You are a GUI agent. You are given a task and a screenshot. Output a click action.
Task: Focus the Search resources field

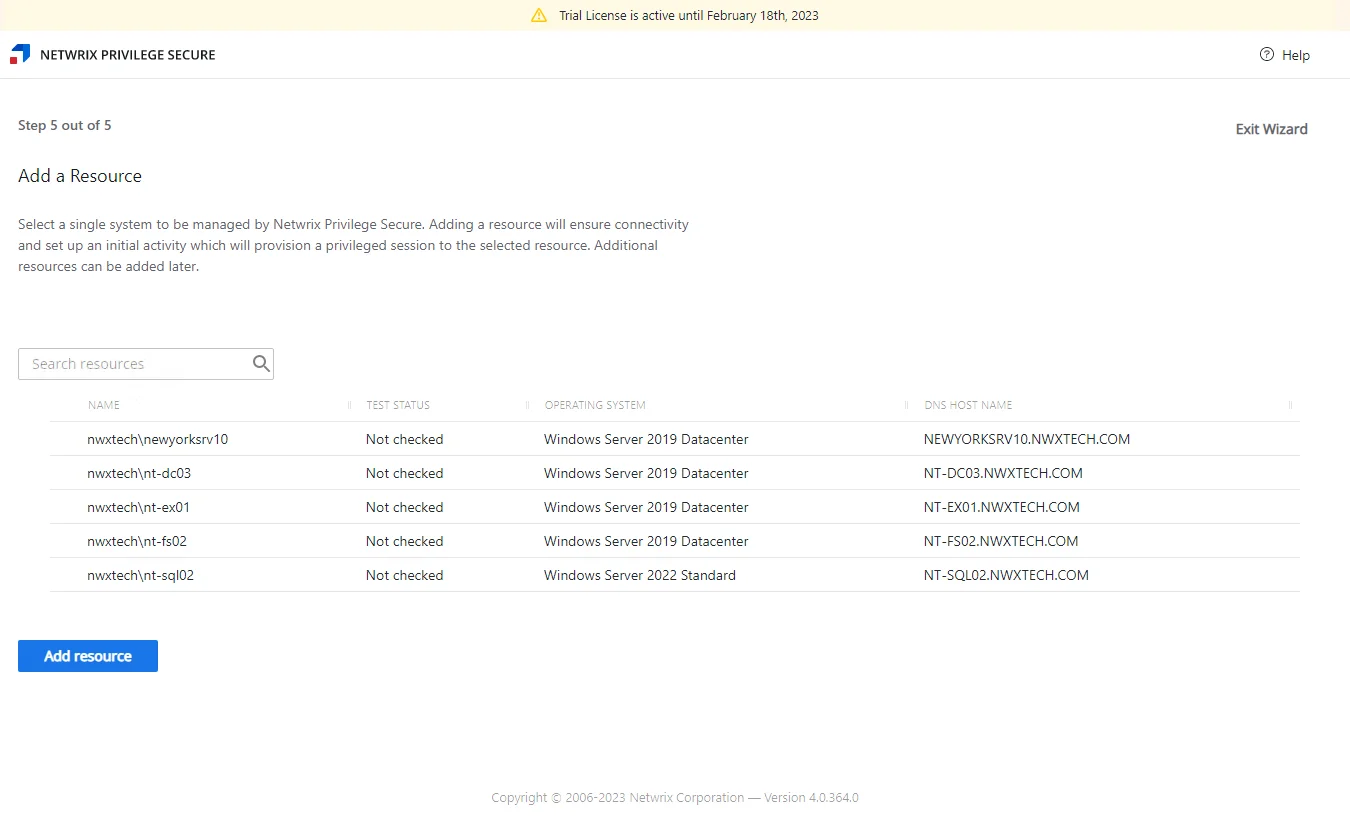pyautogui.click(x=146, y=364)
